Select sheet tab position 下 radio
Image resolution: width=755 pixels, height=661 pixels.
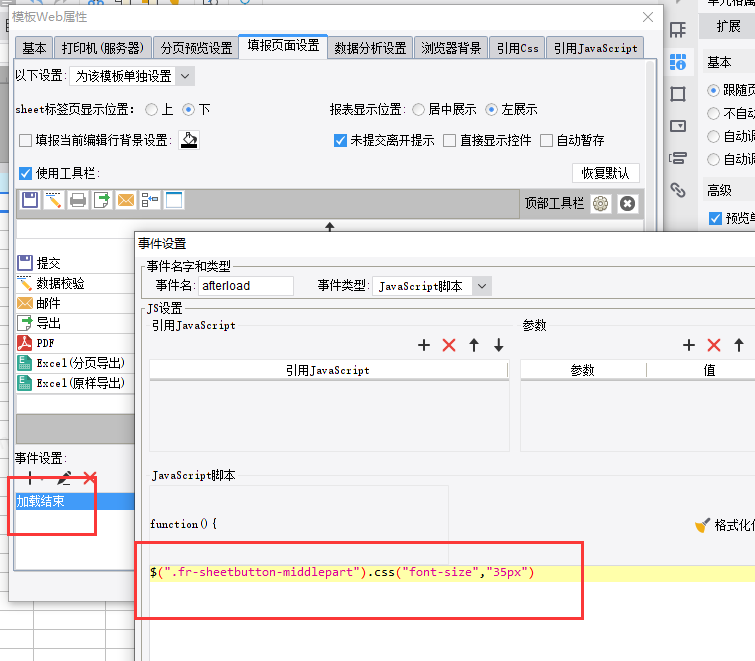(x=188, y=110)
